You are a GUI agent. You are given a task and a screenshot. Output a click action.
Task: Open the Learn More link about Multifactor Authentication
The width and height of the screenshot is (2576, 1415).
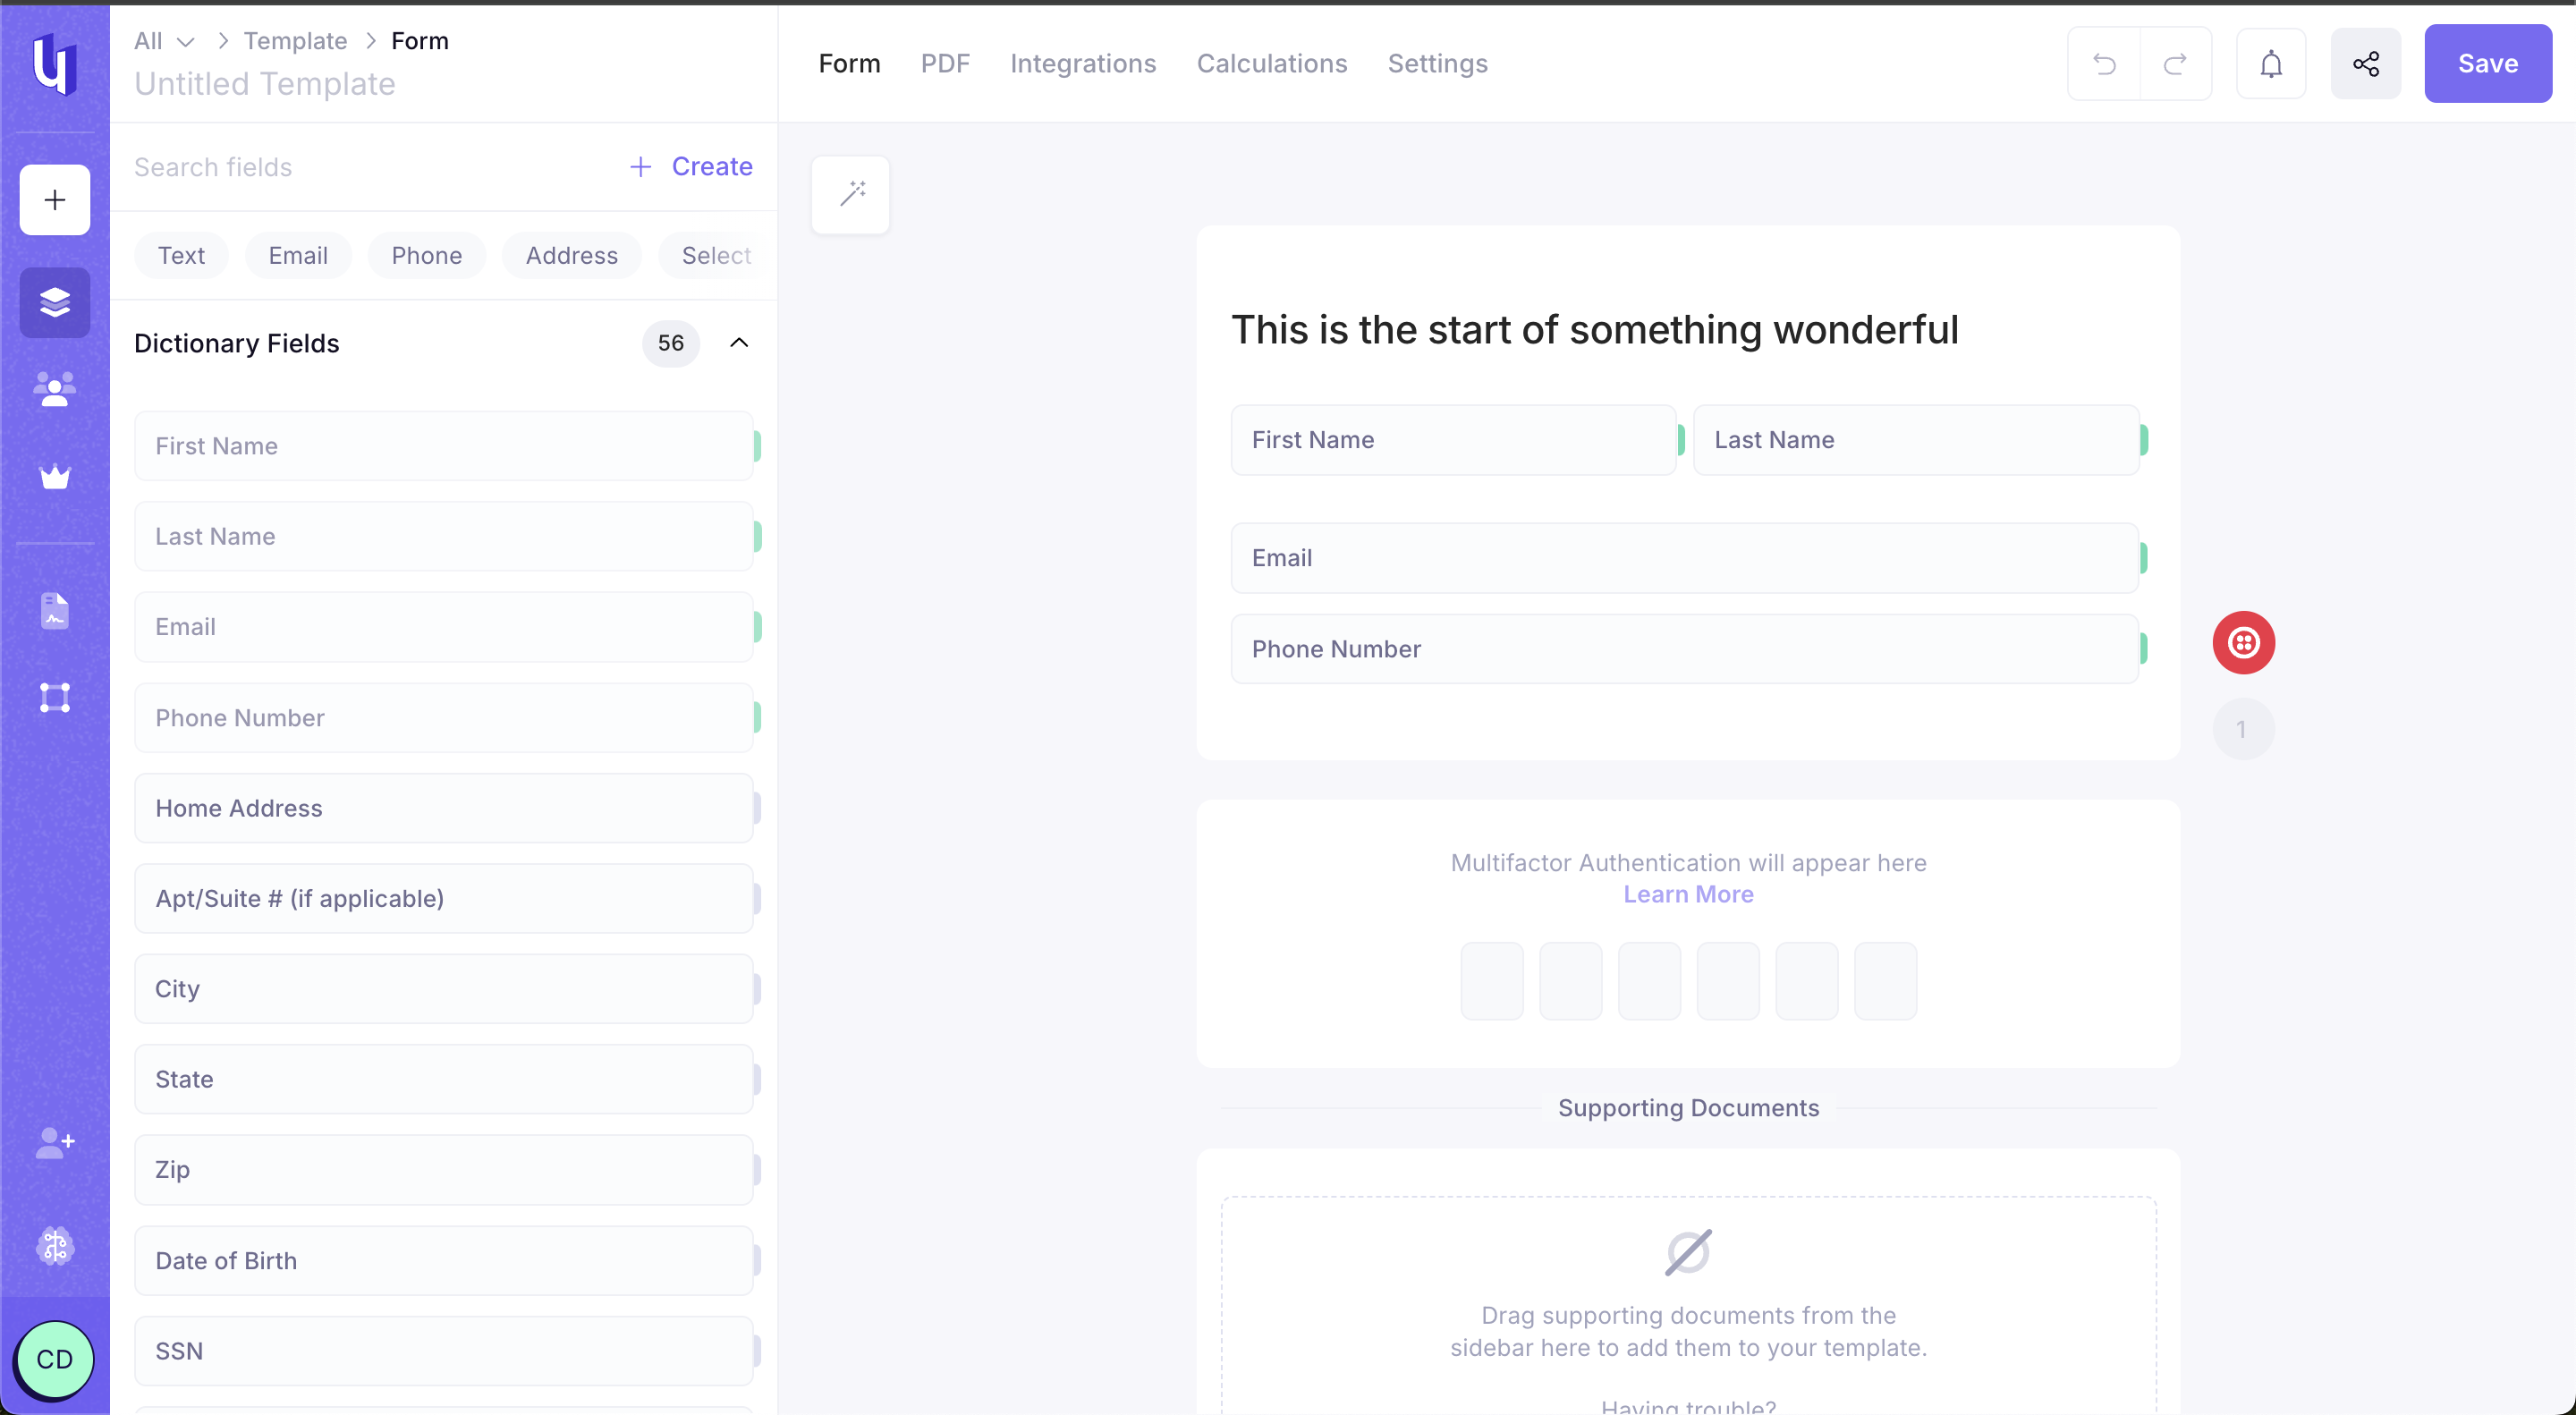tap(1687, 894)
